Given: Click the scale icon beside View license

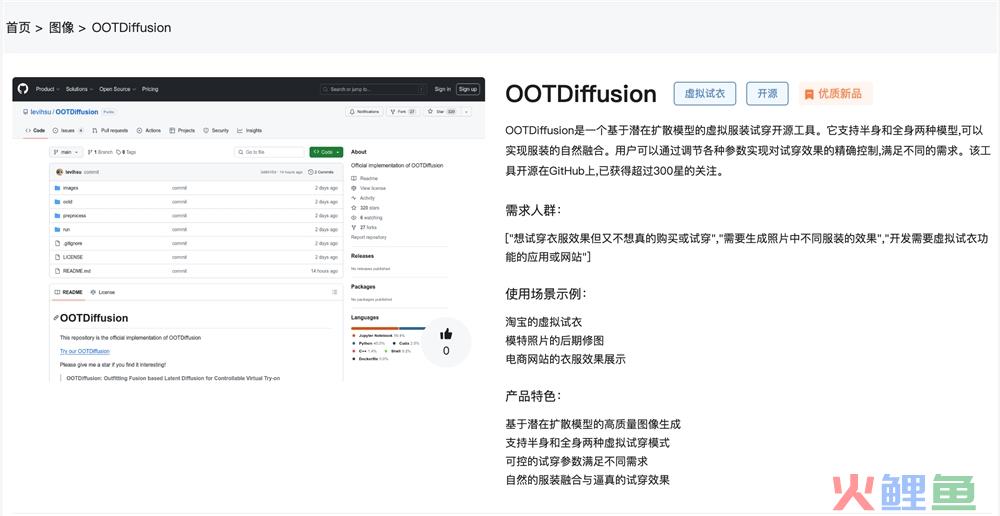Looking at the screenshot, I should tap(354, 188).
